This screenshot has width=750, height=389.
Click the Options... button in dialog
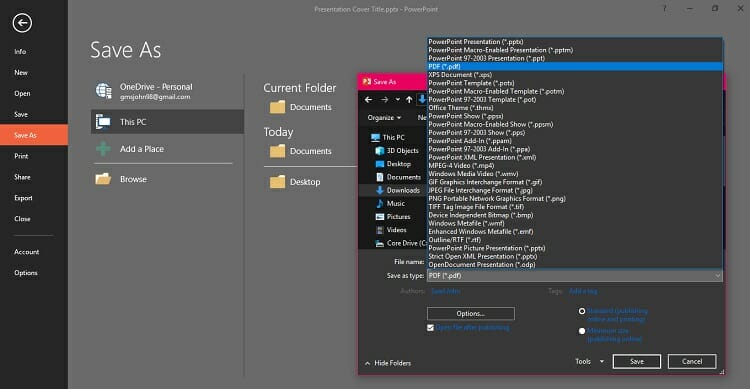(471, 313)
